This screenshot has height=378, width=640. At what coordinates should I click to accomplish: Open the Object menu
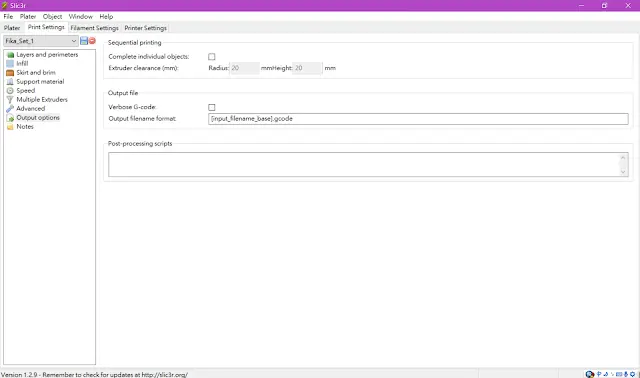52,17
